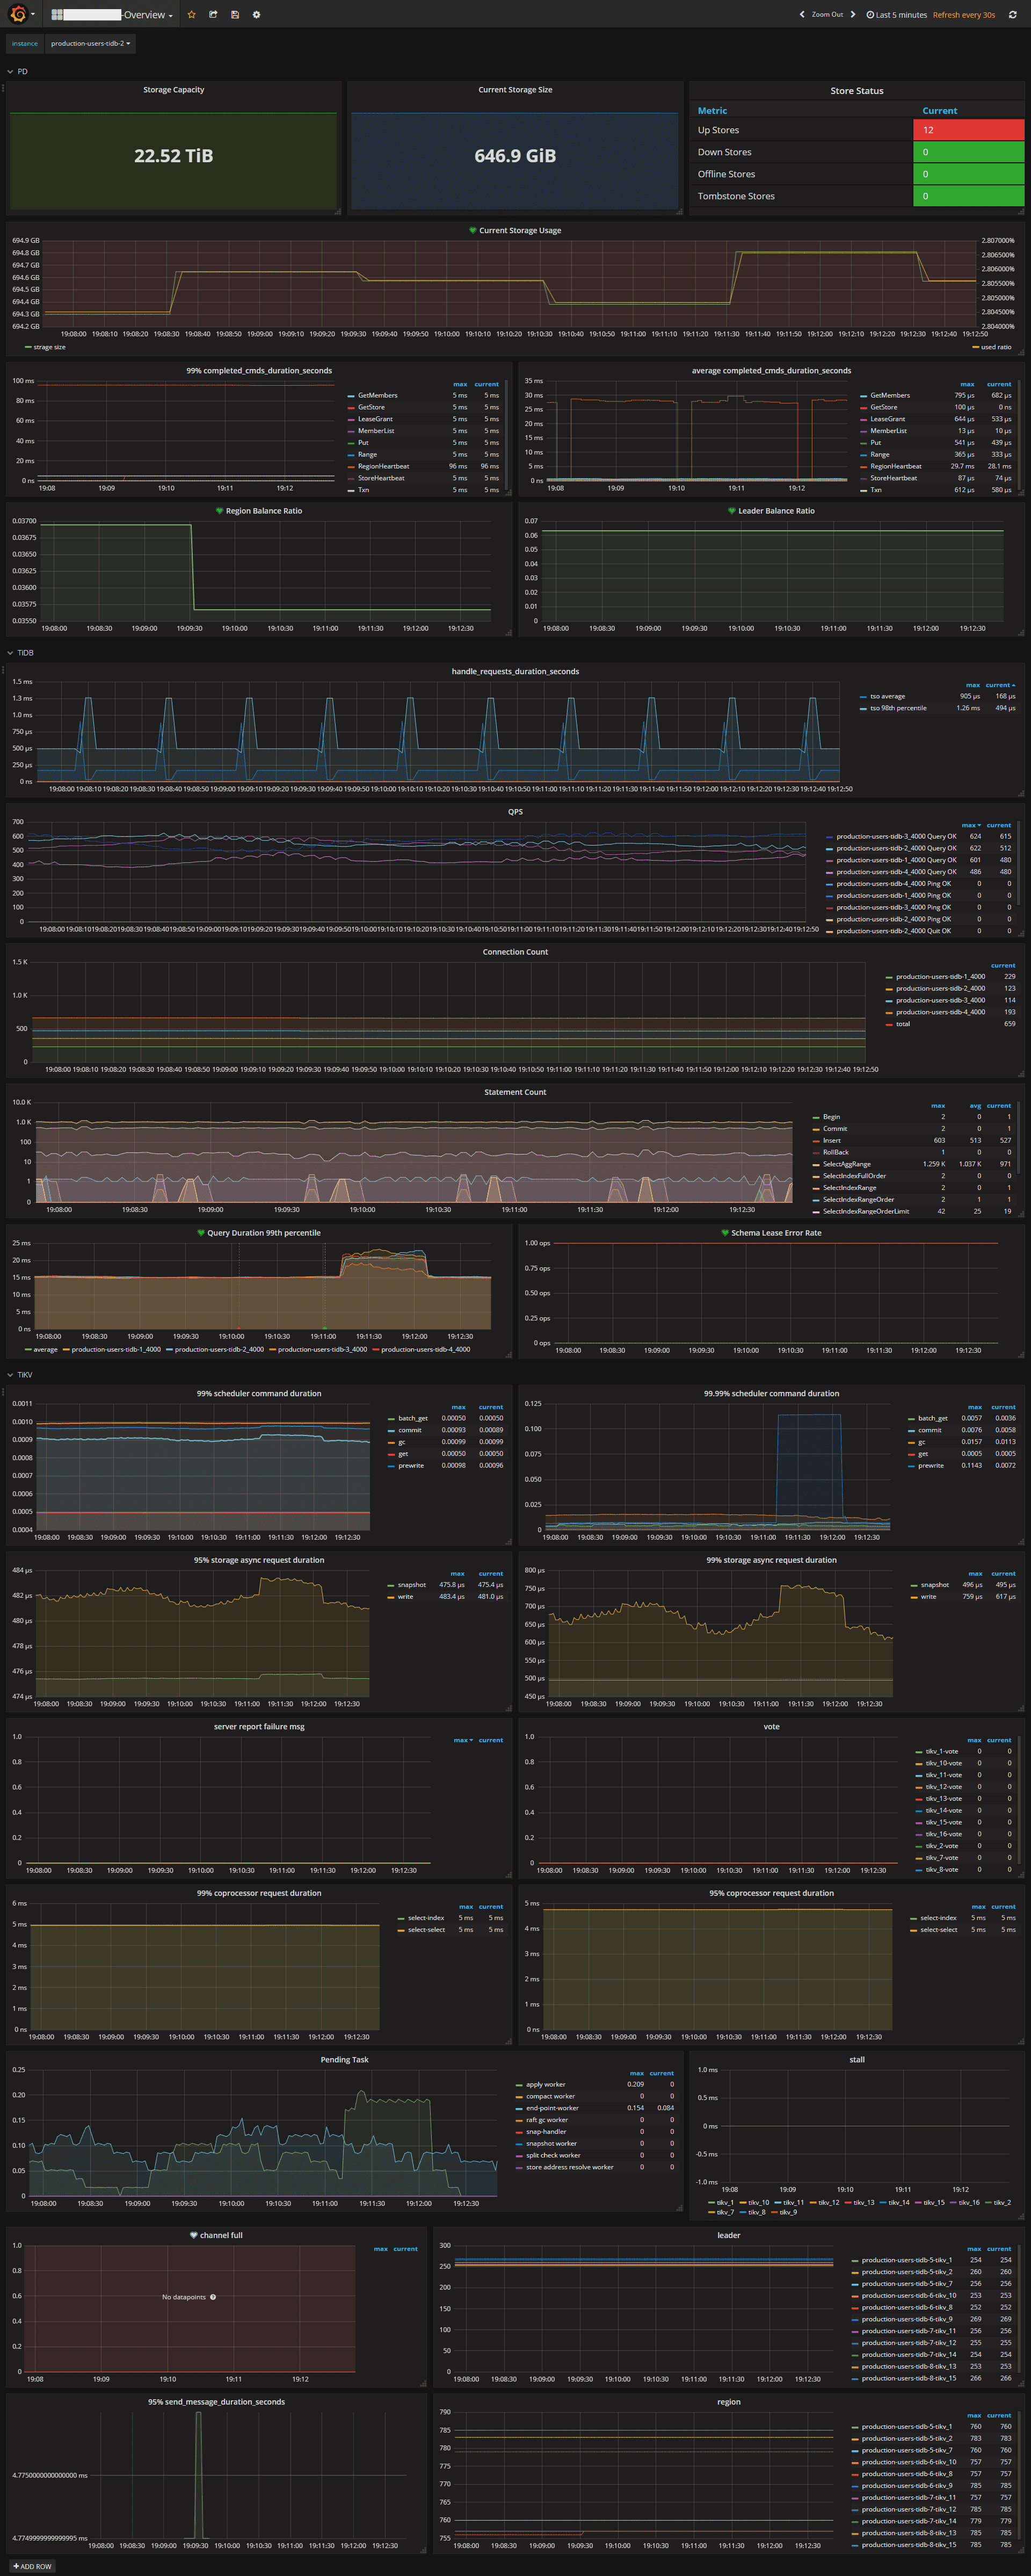Open Pending Task panel title menu
This screenshot has height=2576, width=1031.
point(344,2060)
